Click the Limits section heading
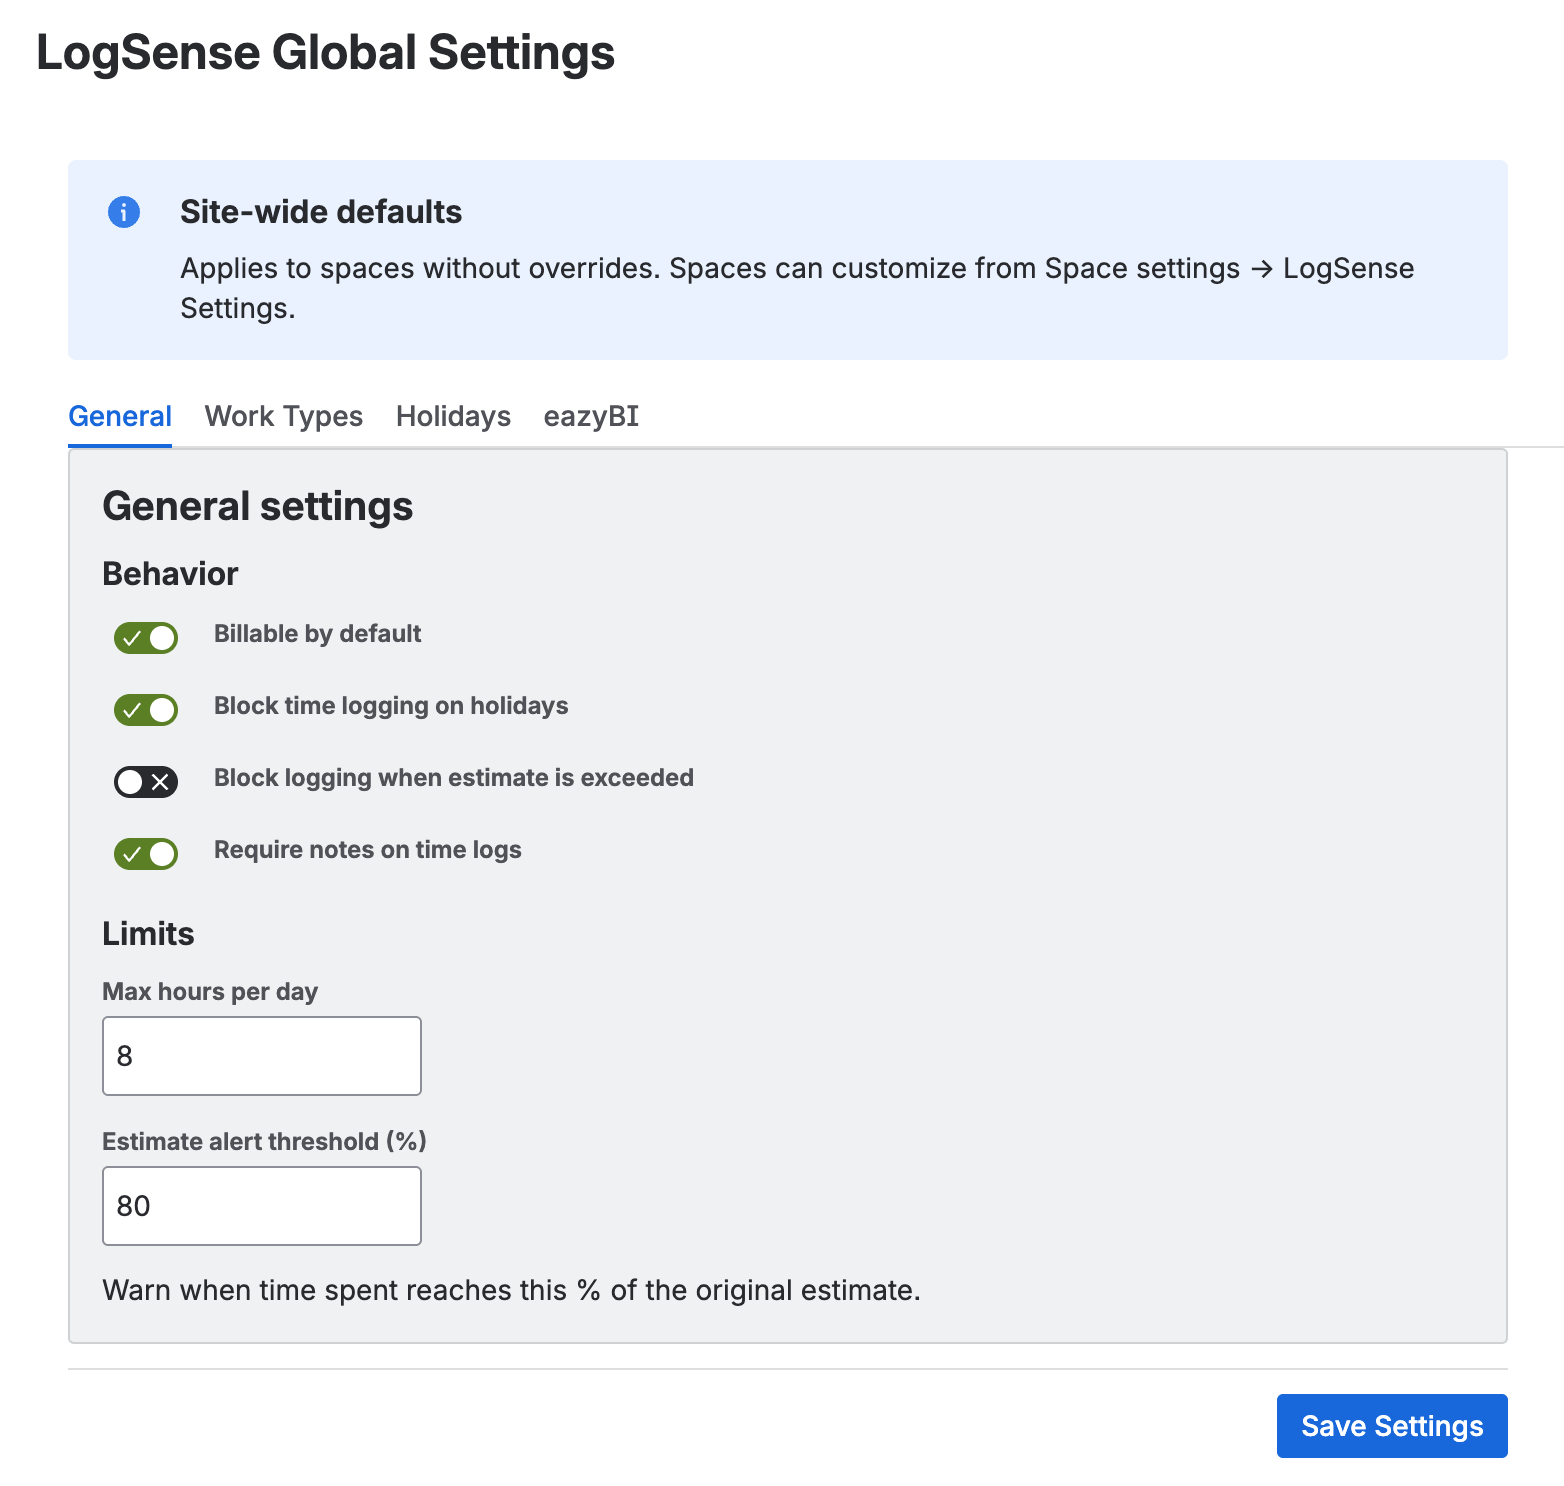 point(148,934)
